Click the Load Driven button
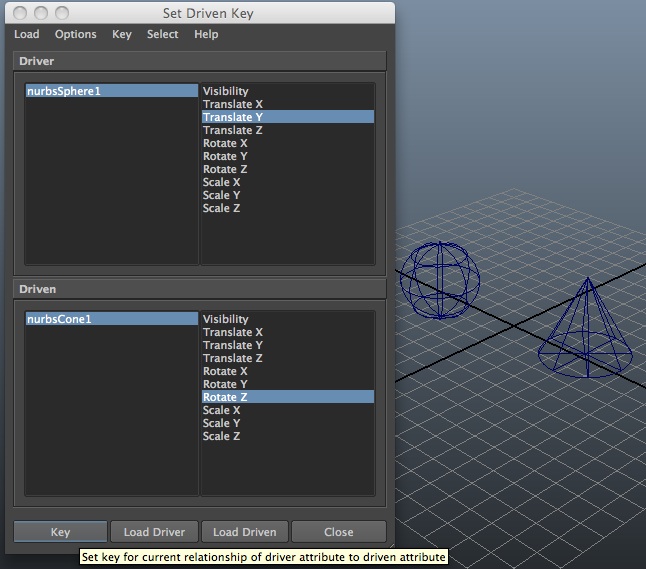The image size is (646, 569). click(245, 532)
